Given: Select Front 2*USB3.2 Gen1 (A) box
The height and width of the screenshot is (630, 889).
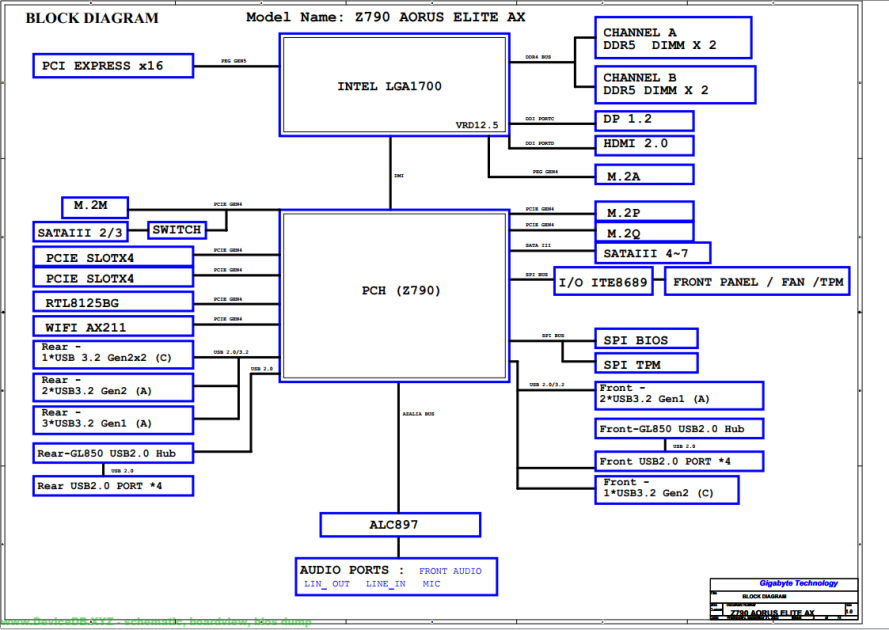Looking at the screenshot, I should [679, 396].
